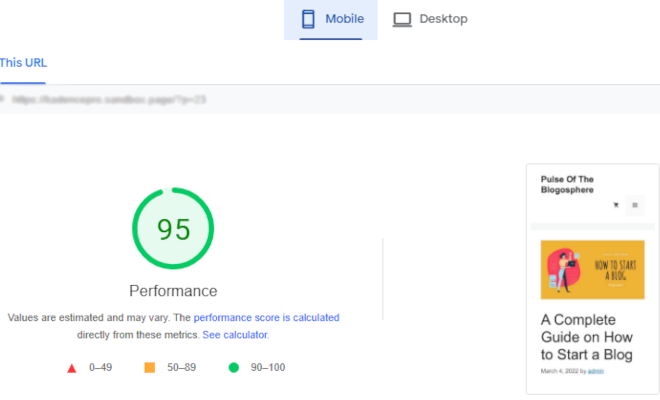Click the 90–100 range text
Image resolution: width=660 pixels, height=400 pixels.
click(x=268, y=368)
